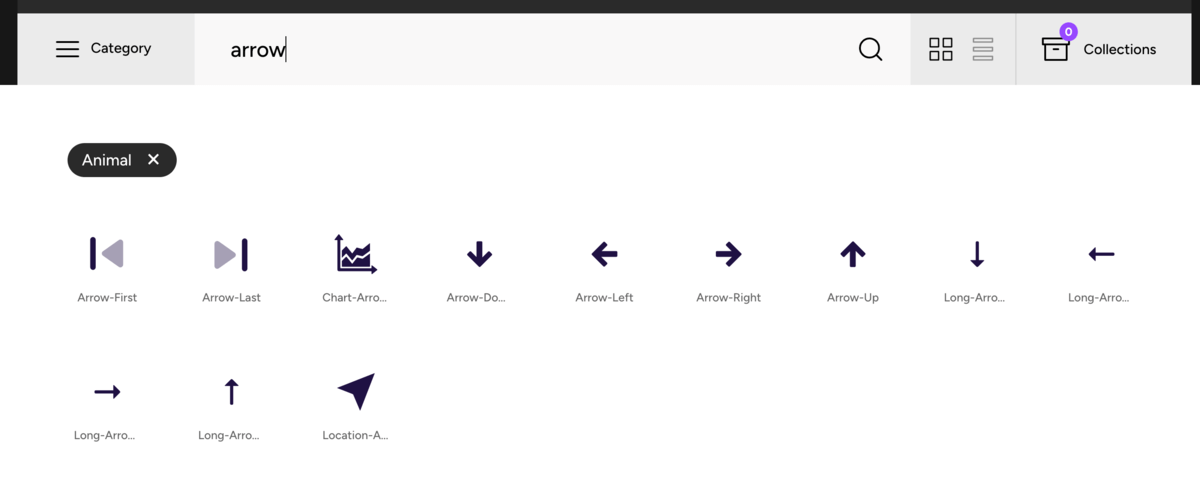Remove the Animal filter tag
This screenshot has width=1200, height=491.
(153, 160)
